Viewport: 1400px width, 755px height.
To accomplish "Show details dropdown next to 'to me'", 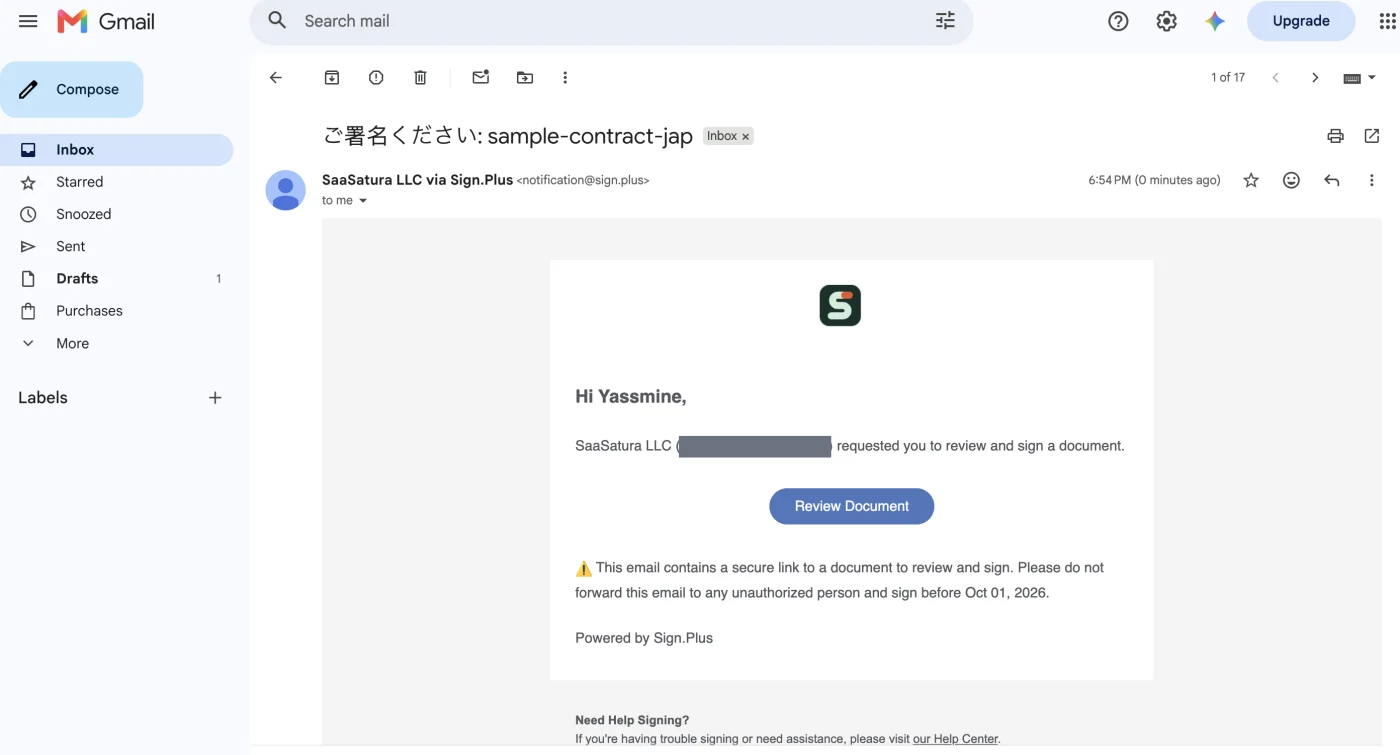I will pyautogui.click(x=363, y=201).
